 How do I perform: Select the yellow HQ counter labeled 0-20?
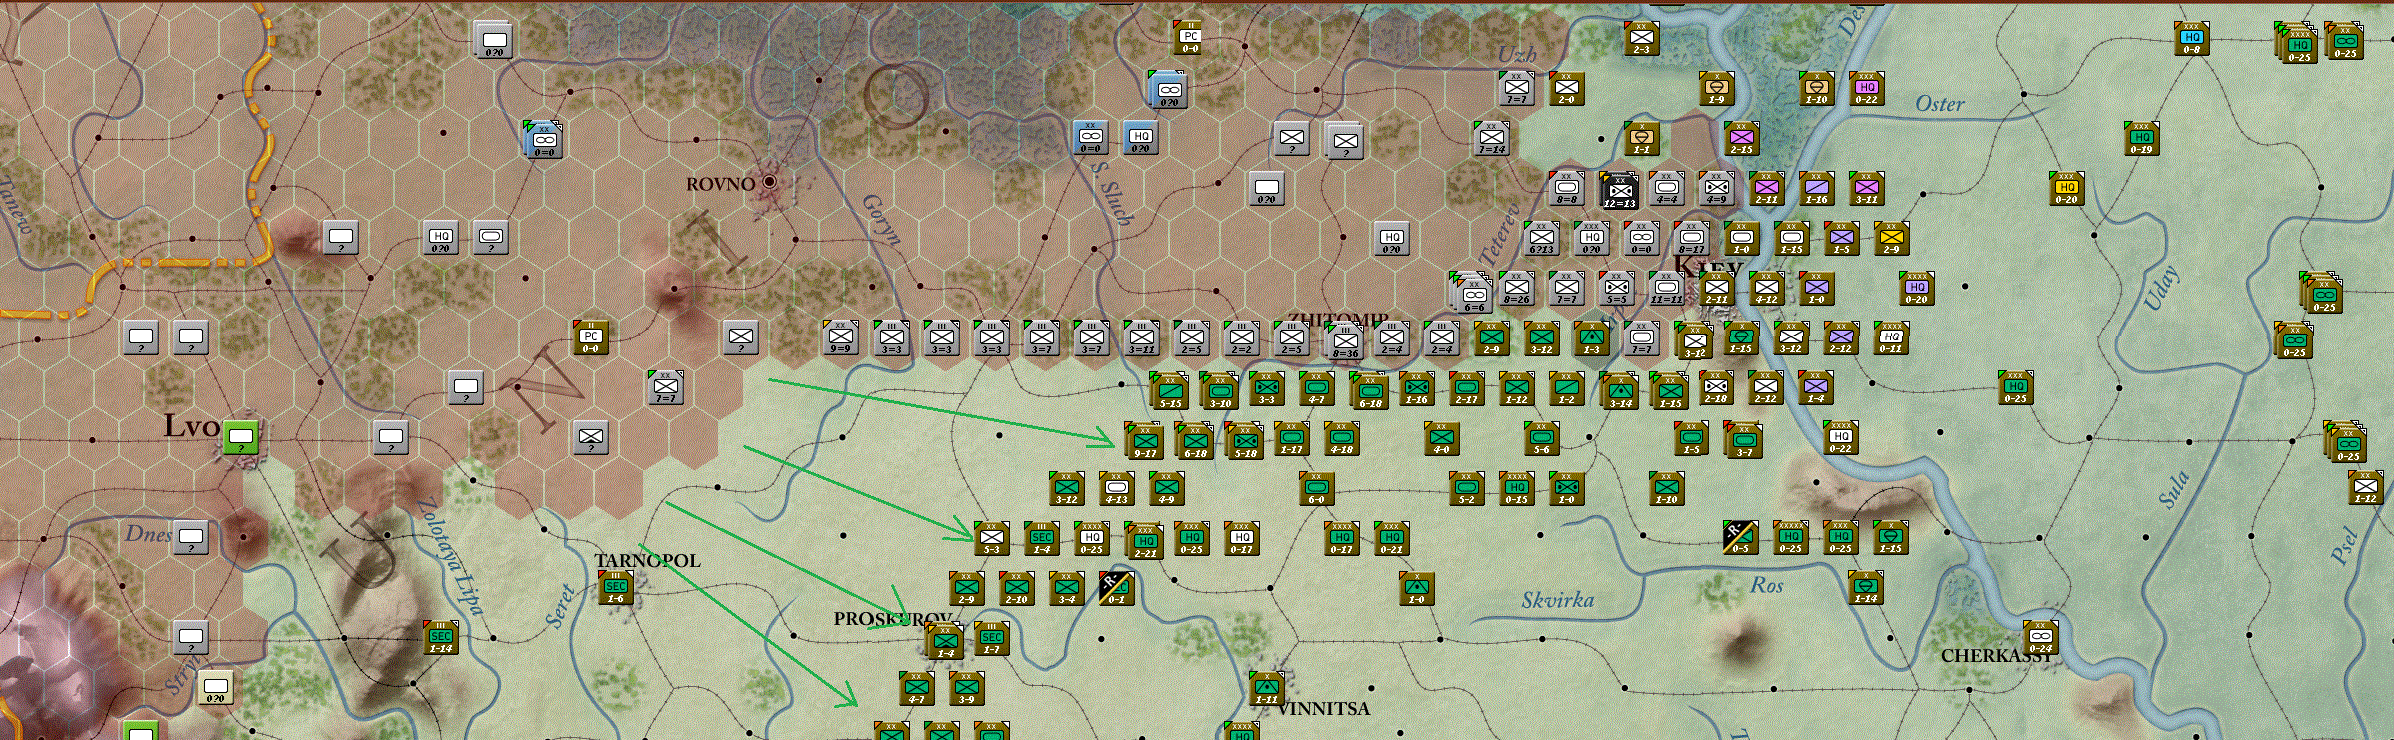point(2066,188)
